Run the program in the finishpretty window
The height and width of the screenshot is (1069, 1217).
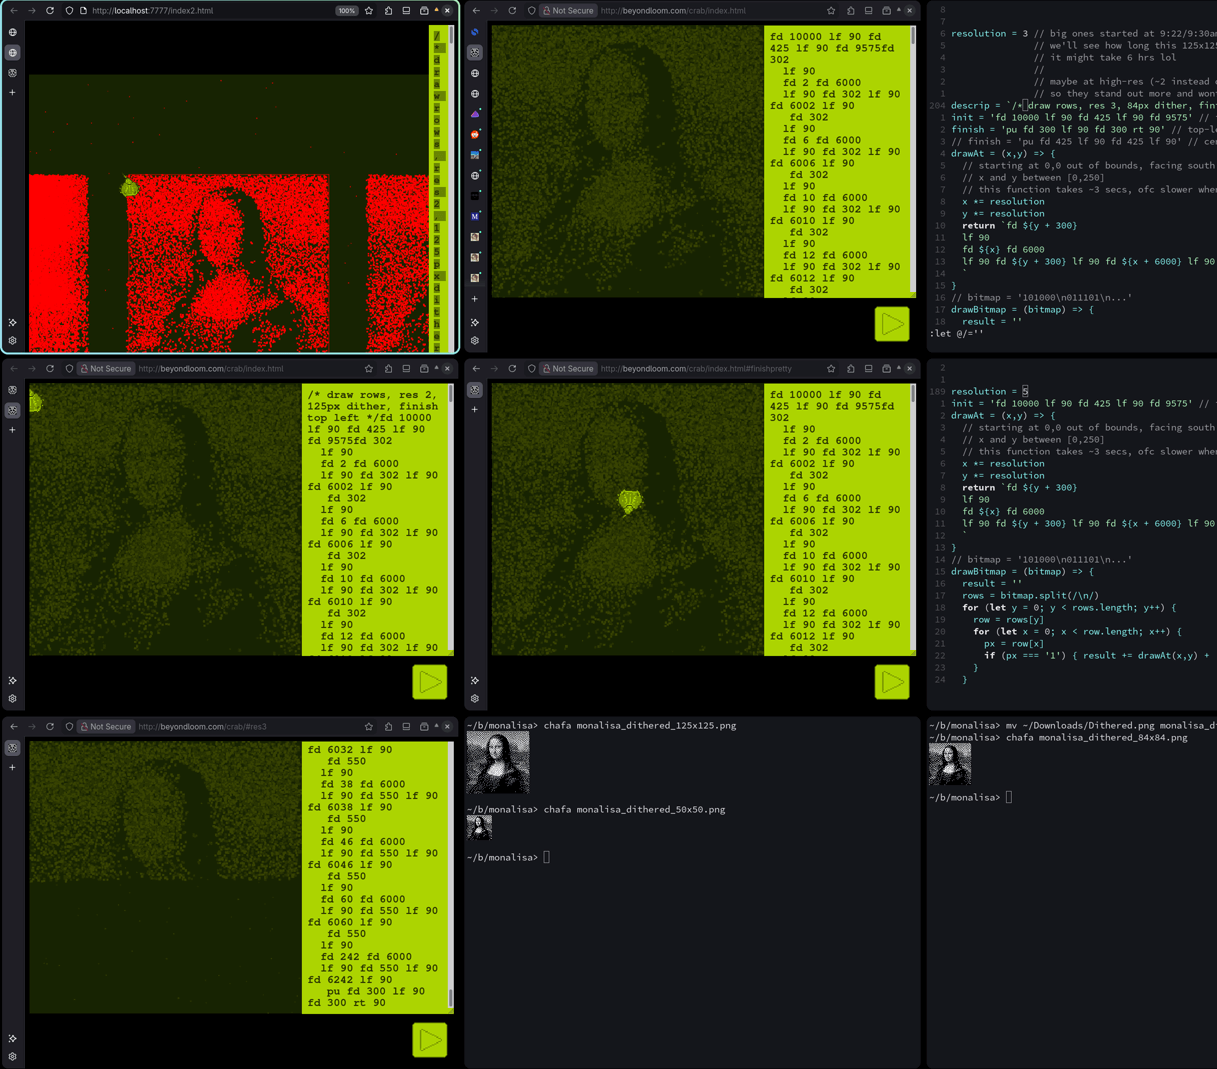[x=891, y=682]
